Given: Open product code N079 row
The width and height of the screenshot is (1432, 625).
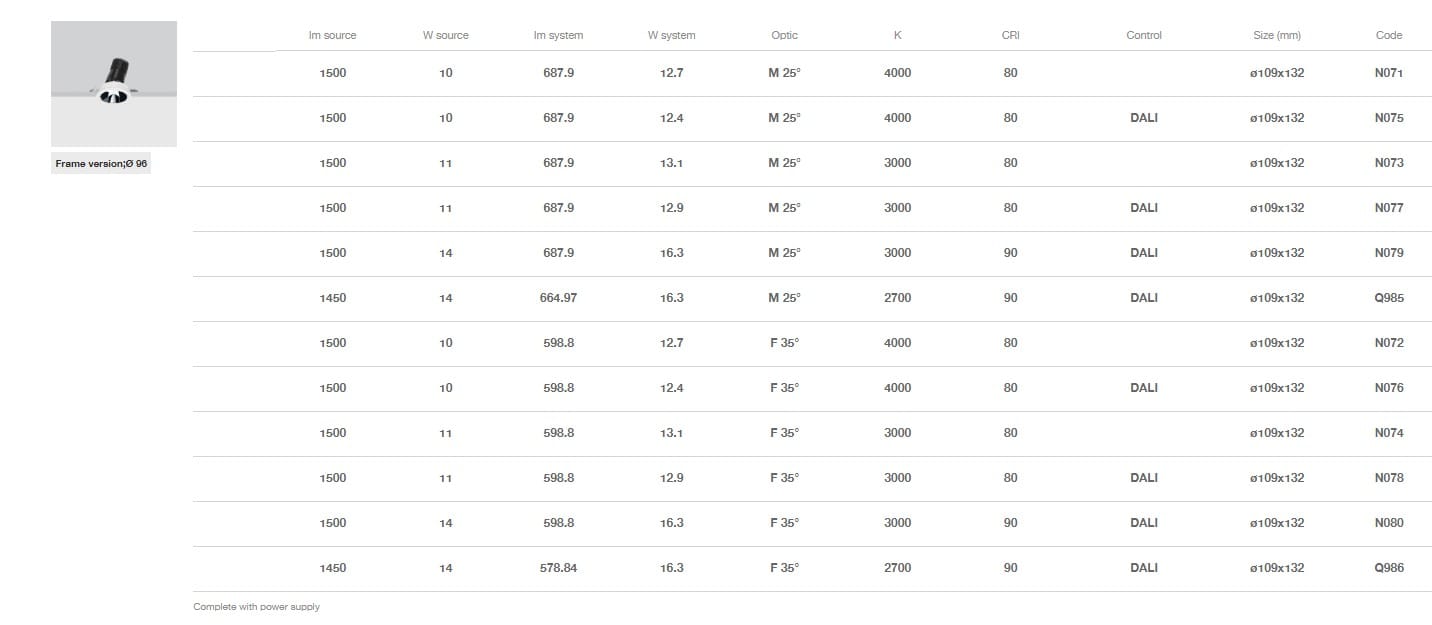Looking at the screenshot, I should tap(1389, 253).
